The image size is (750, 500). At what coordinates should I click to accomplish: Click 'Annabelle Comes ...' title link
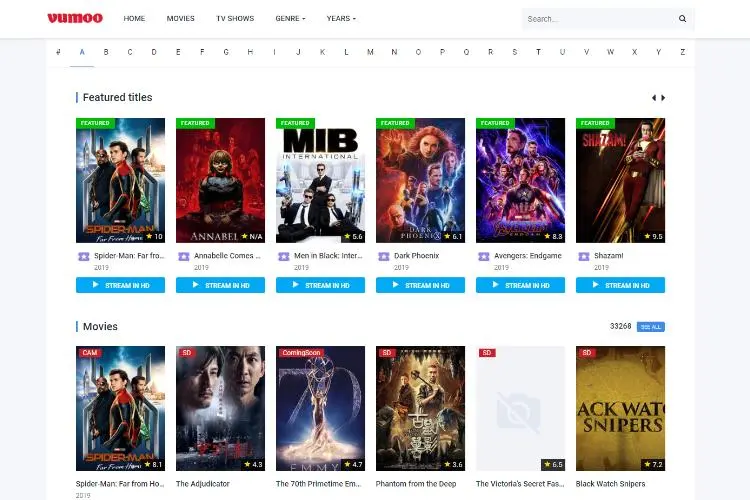[227, 256]
